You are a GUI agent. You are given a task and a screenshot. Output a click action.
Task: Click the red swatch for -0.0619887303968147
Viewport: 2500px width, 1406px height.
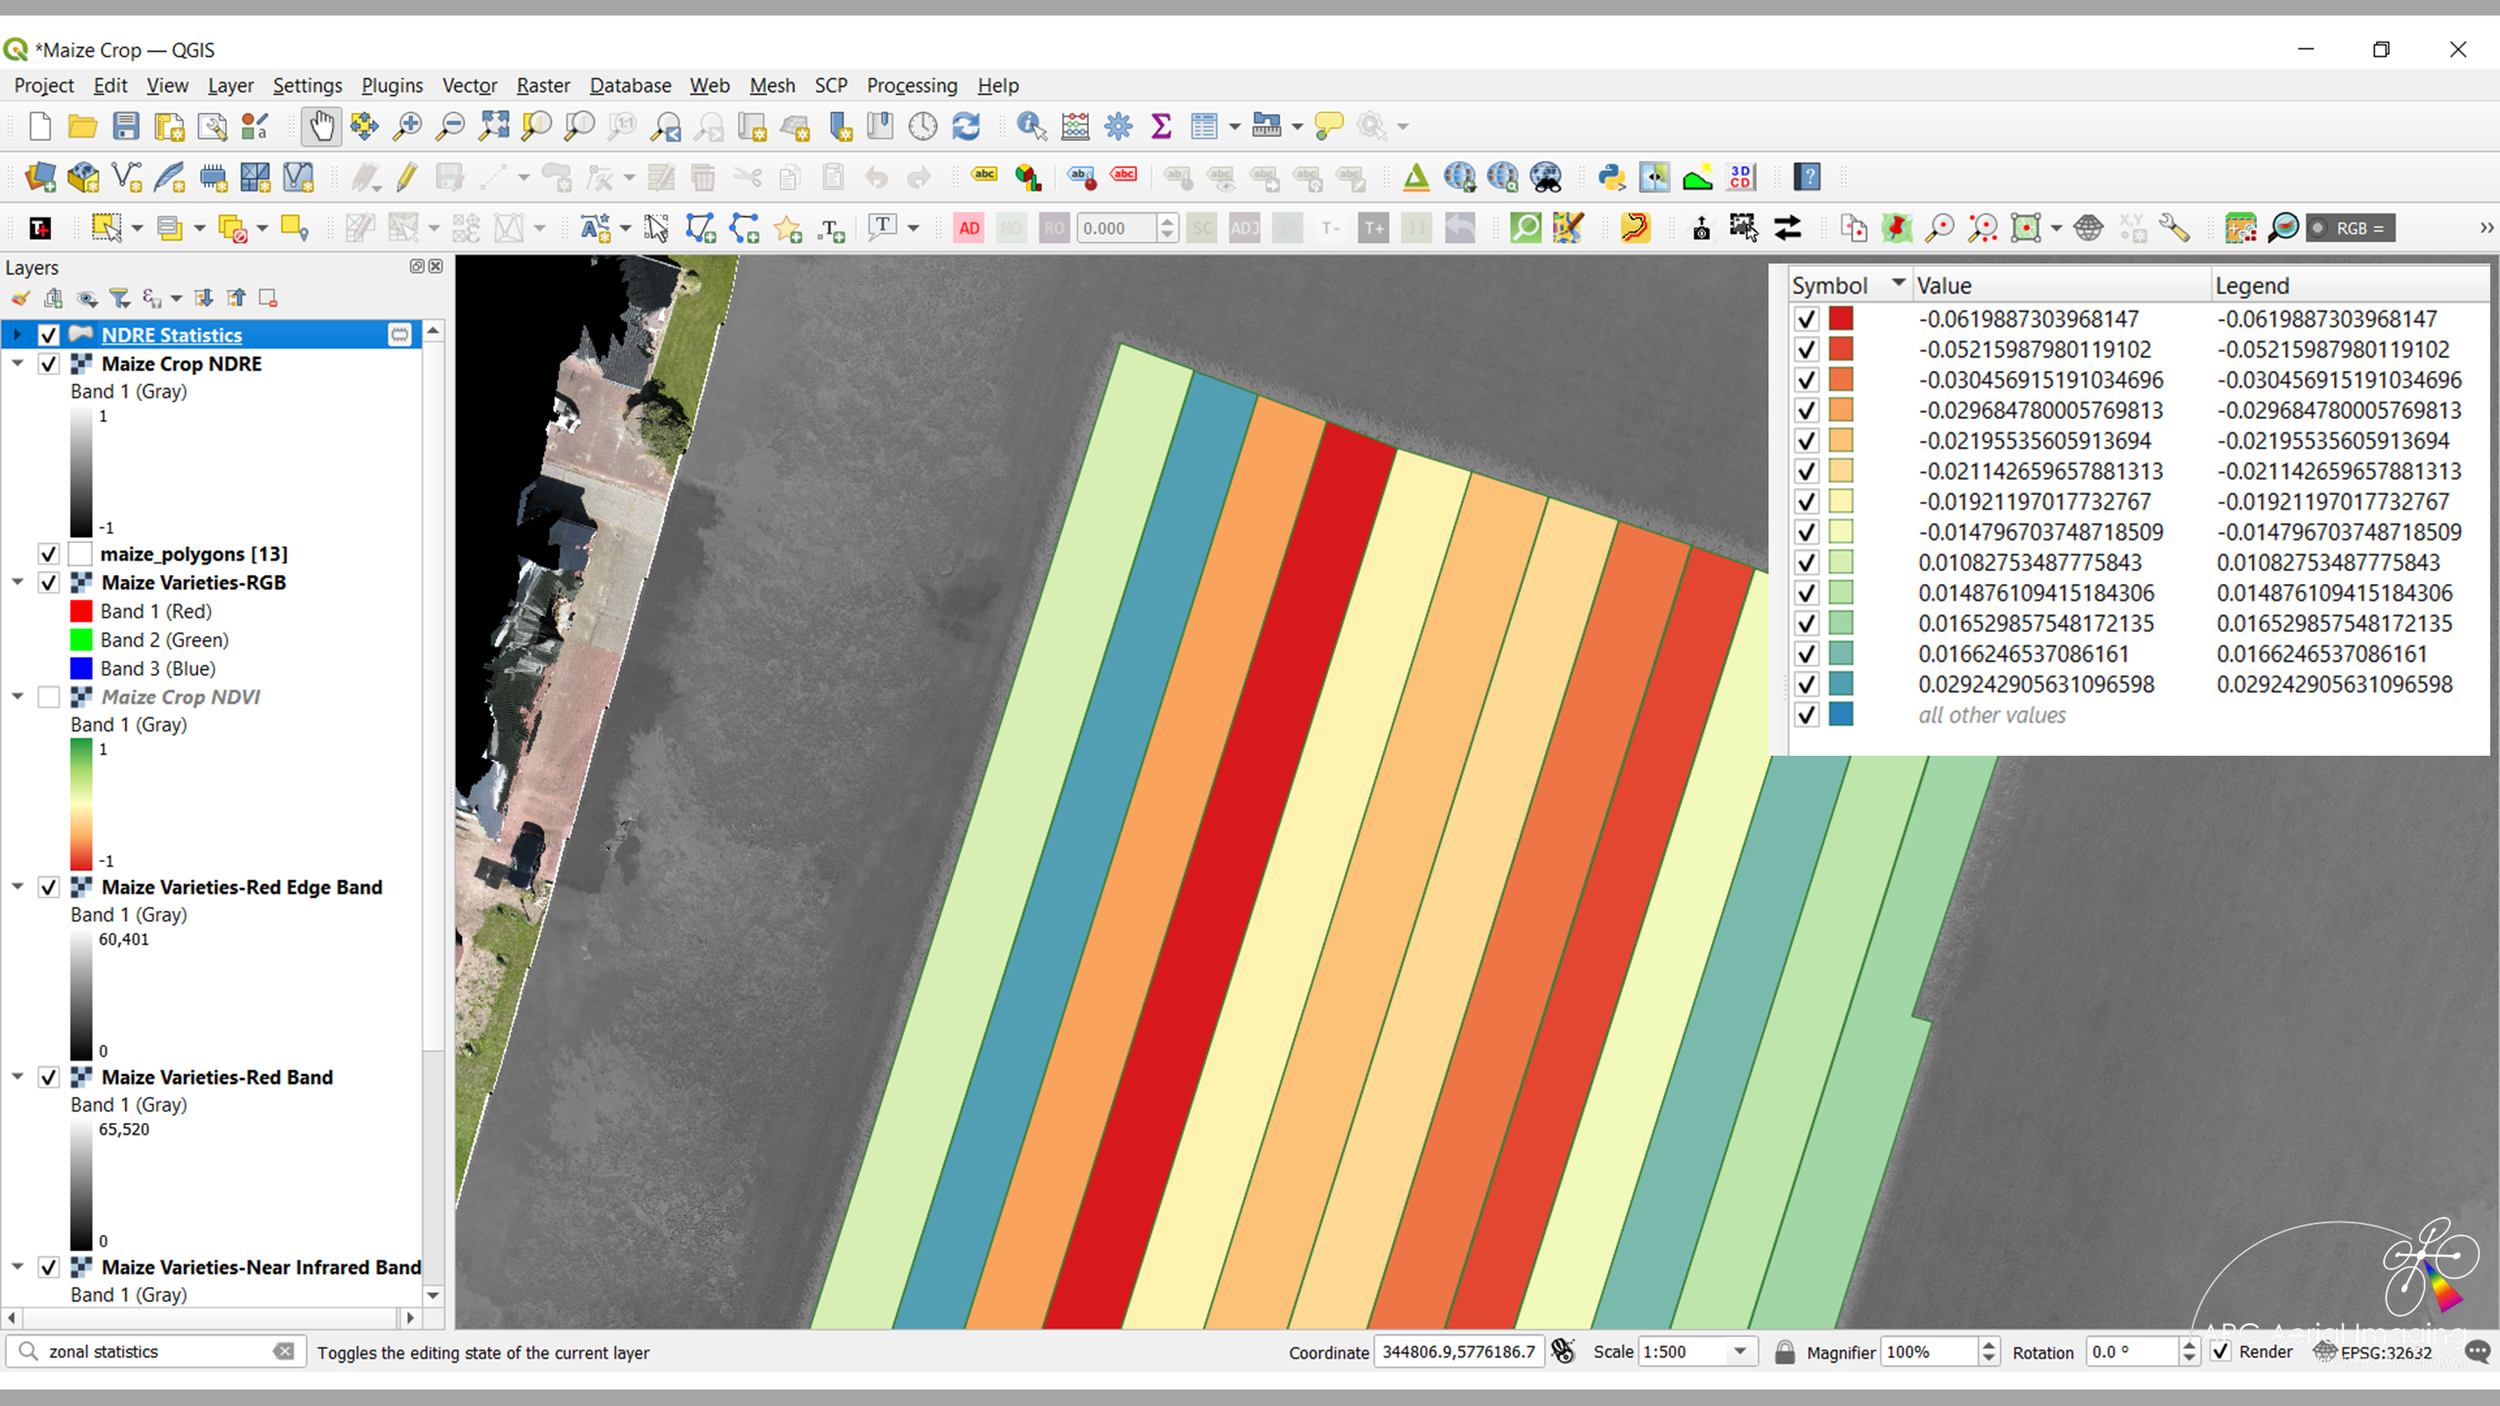1841,318
